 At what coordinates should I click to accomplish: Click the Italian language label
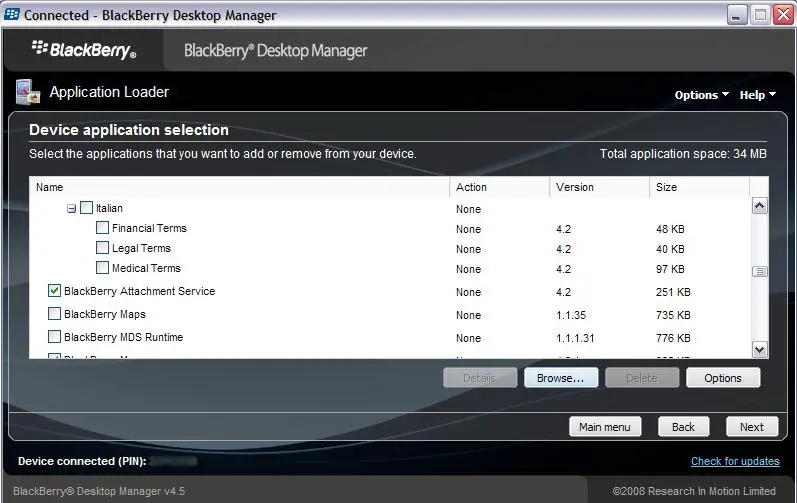click(109, 208)
